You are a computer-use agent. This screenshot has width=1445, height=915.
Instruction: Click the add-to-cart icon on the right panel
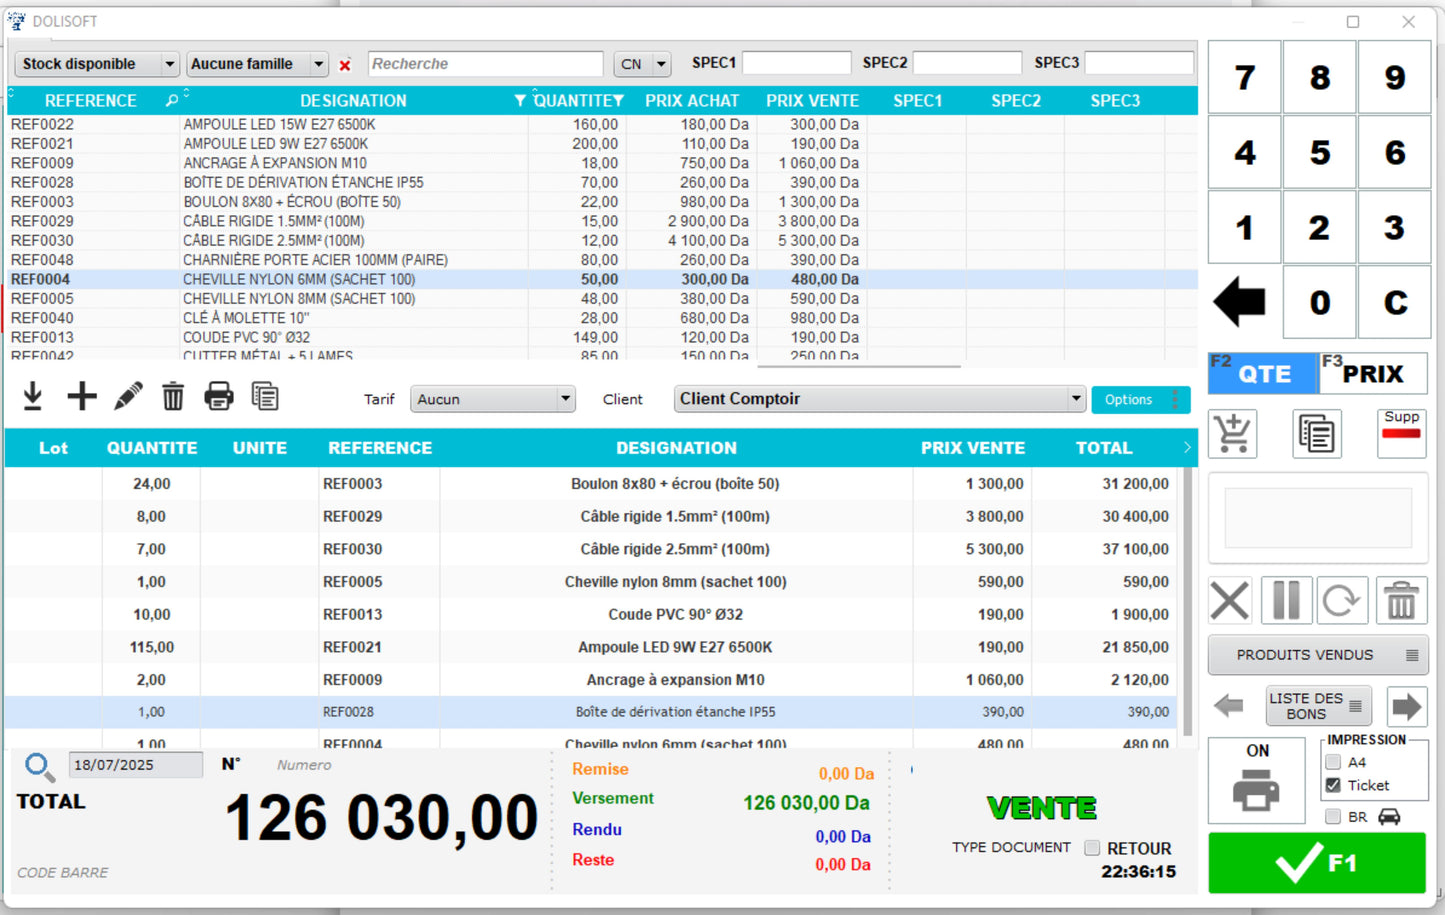coord(1232,433)
